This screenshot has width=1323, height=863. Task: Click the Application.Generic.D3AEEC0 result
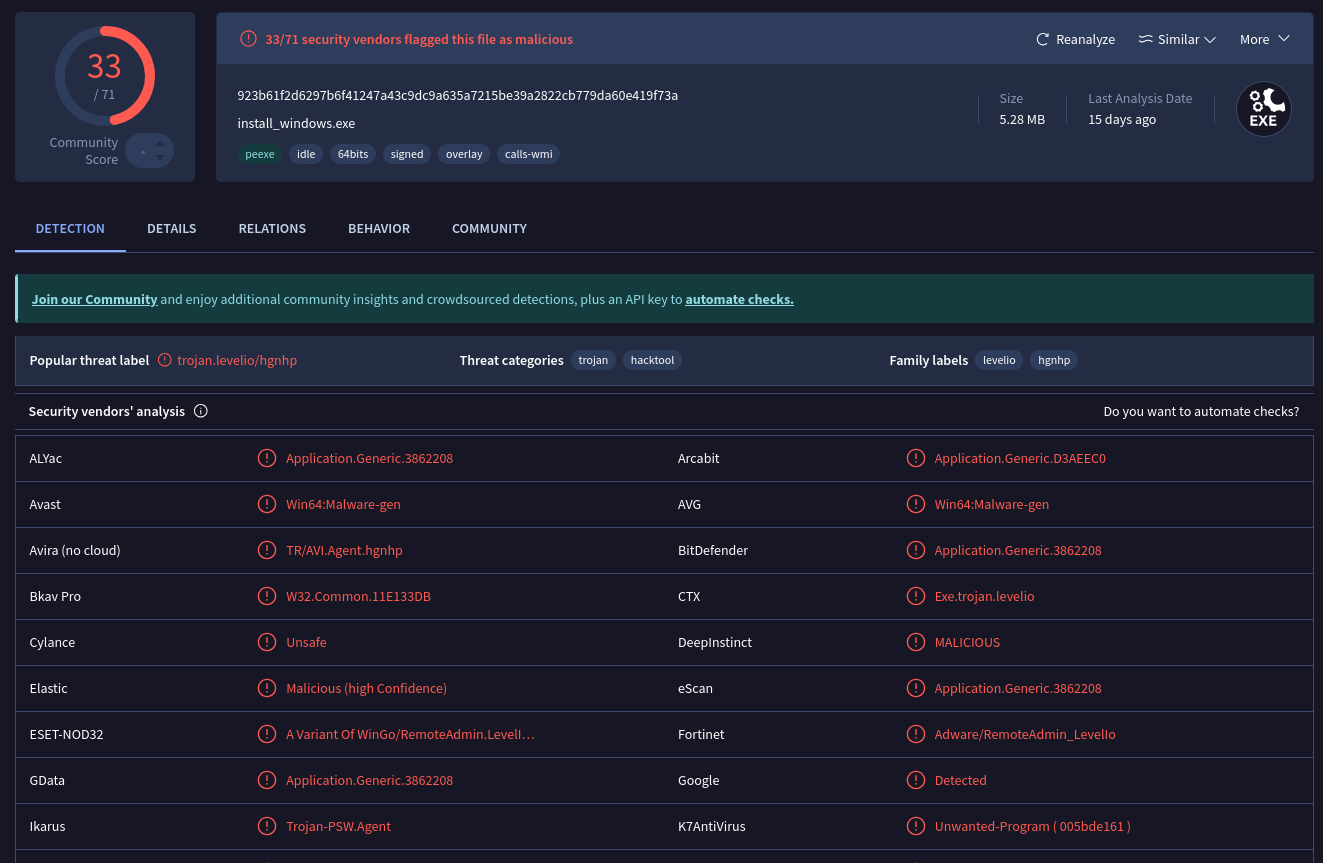[1020, 458]
